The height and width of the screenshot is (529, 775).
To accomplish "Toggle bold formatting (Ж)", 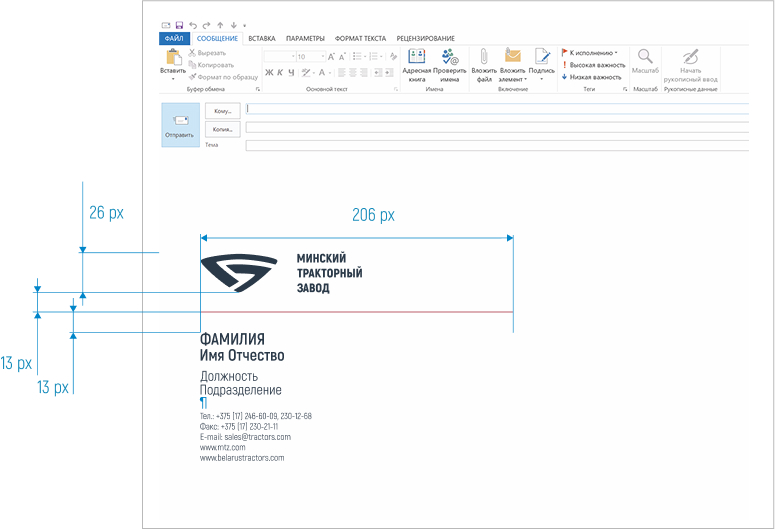I will click(x=268, y=72).
